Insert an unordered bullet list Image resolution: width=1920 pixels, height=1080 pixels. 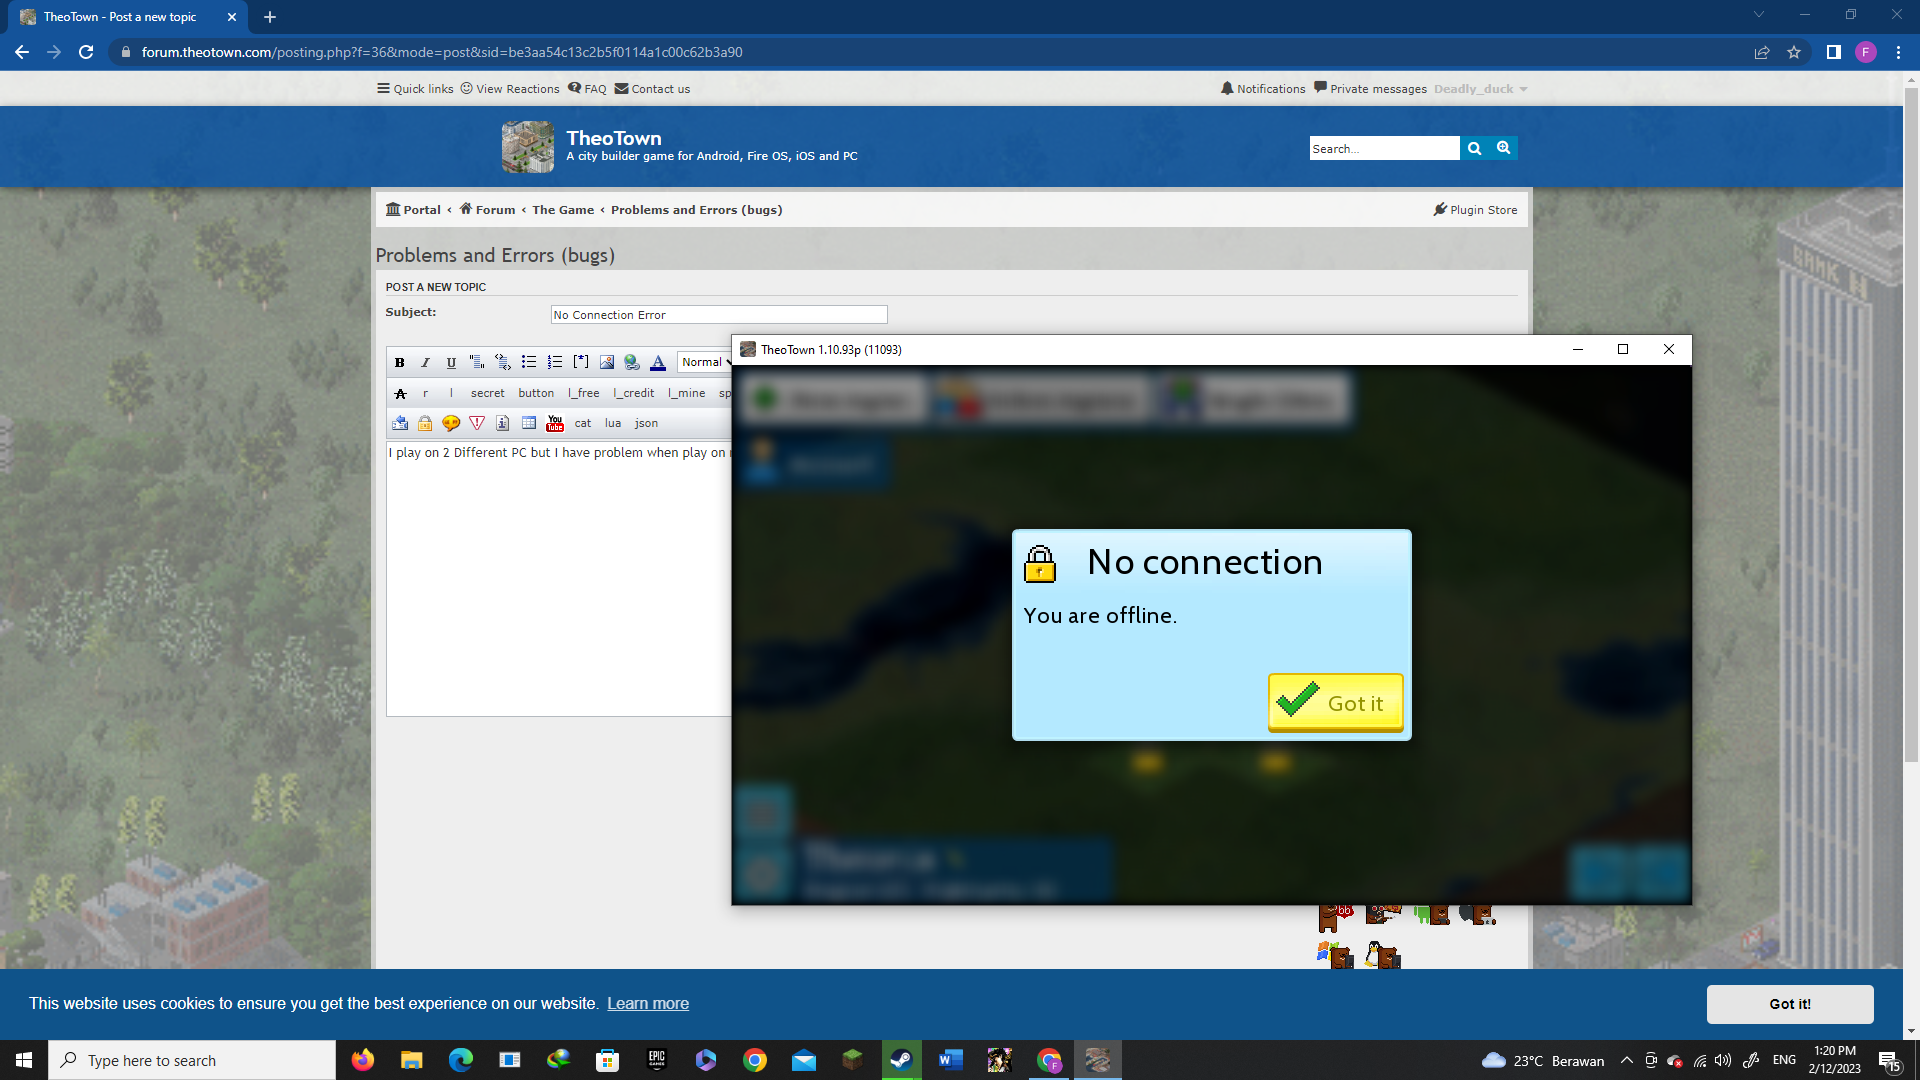529,362
